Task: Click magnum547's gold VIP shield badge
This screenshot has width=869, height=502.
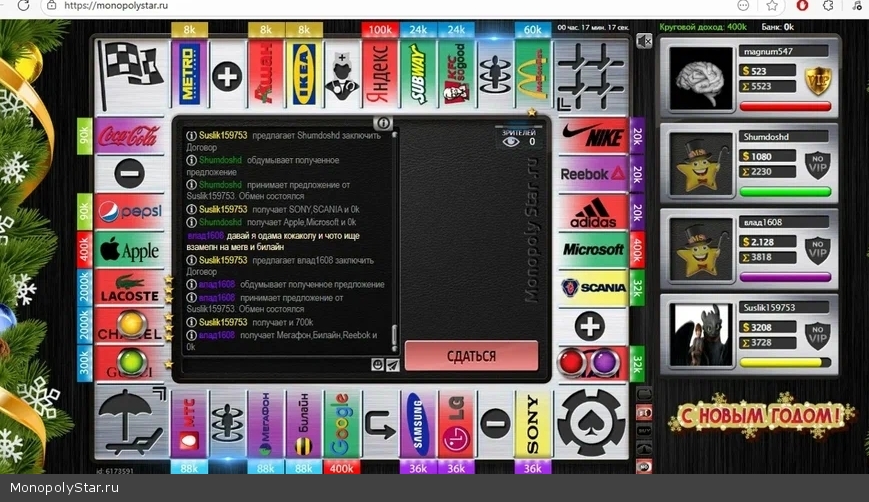Action: pyautogui.click(x=818, y=80)
